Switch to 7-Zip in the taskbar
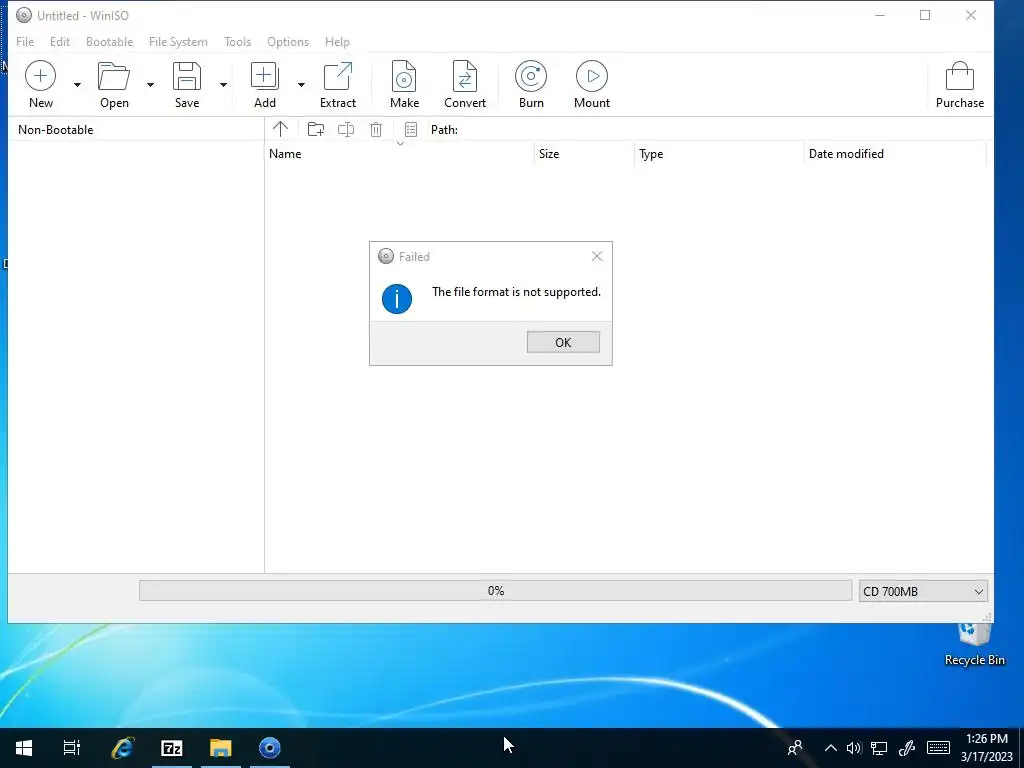Screen dimensions: 1024x768 coord(172,748)
